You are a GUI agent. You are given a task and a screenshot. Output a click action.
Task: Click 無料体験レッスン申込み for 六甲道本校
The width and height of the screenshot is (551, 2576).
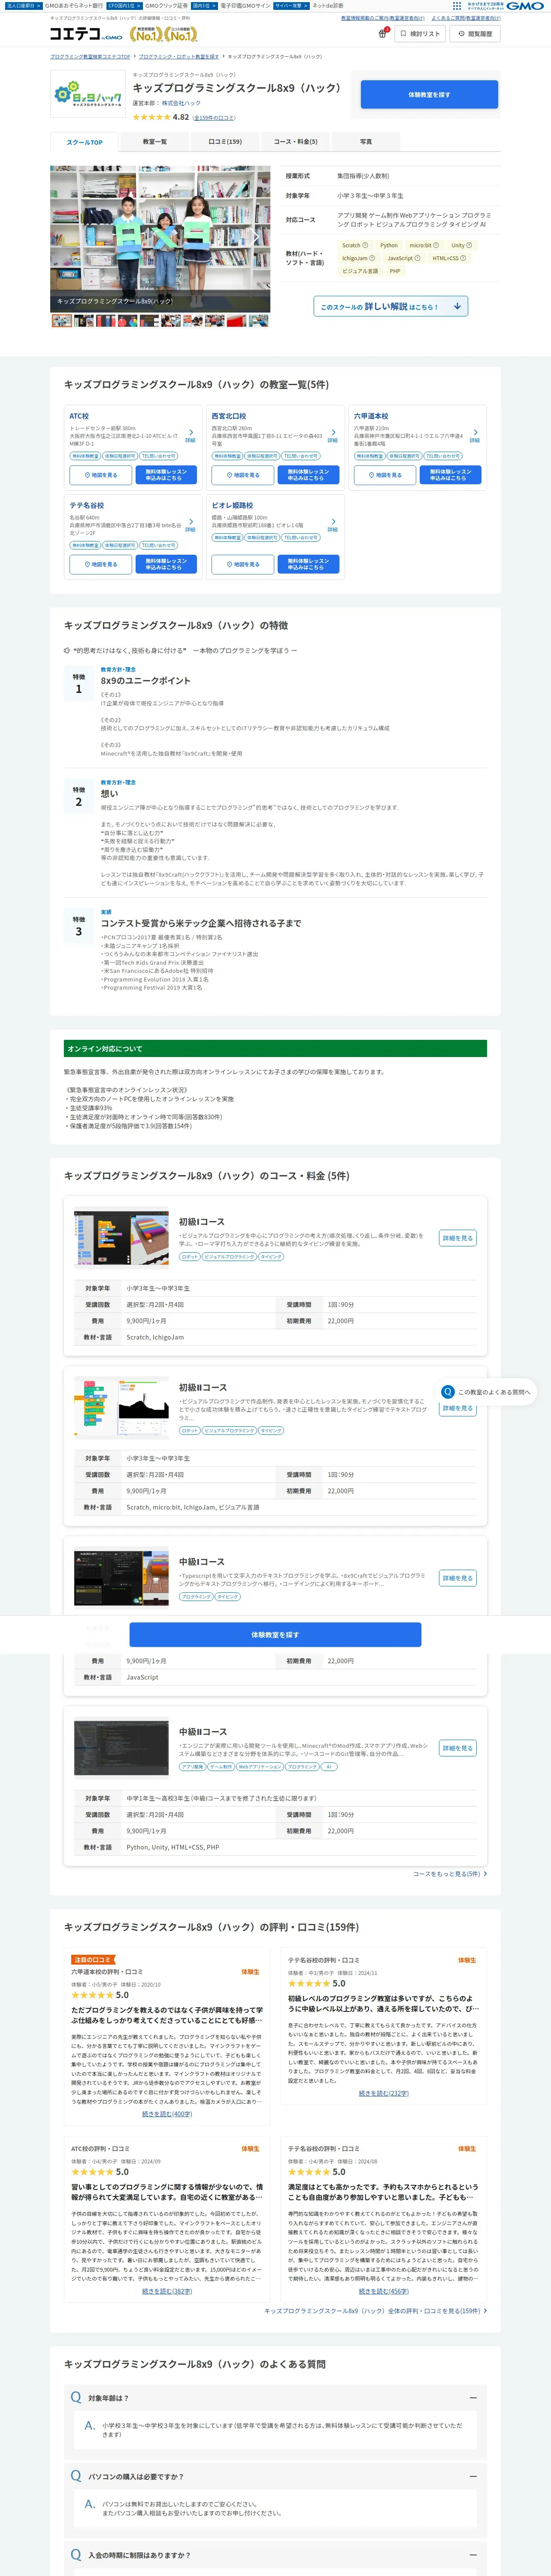coord(451,475)
